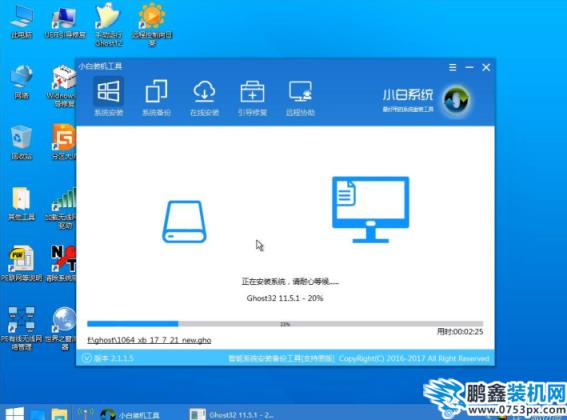Switch to 在线安装 cloud download tab
Image resolution: width=567 pixels, height=420 pixels.
[204, 98]
